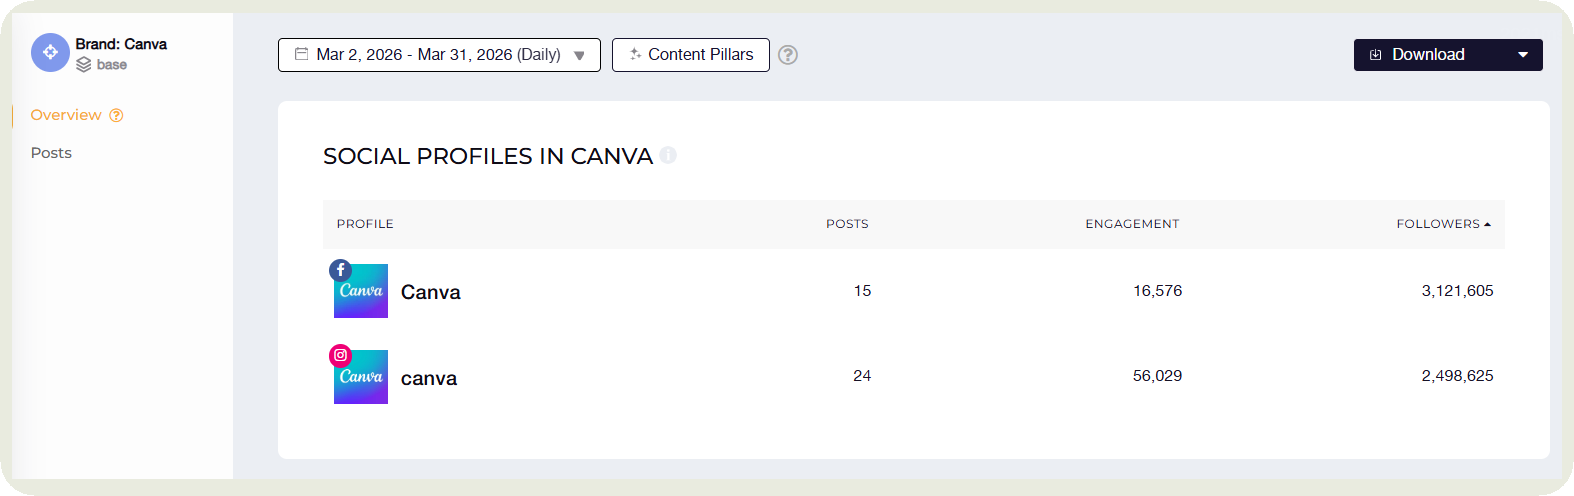Viewport: 1574px width, 496px height.
Task: Click the Content Pillars button
Action: (x=691, y=55)
